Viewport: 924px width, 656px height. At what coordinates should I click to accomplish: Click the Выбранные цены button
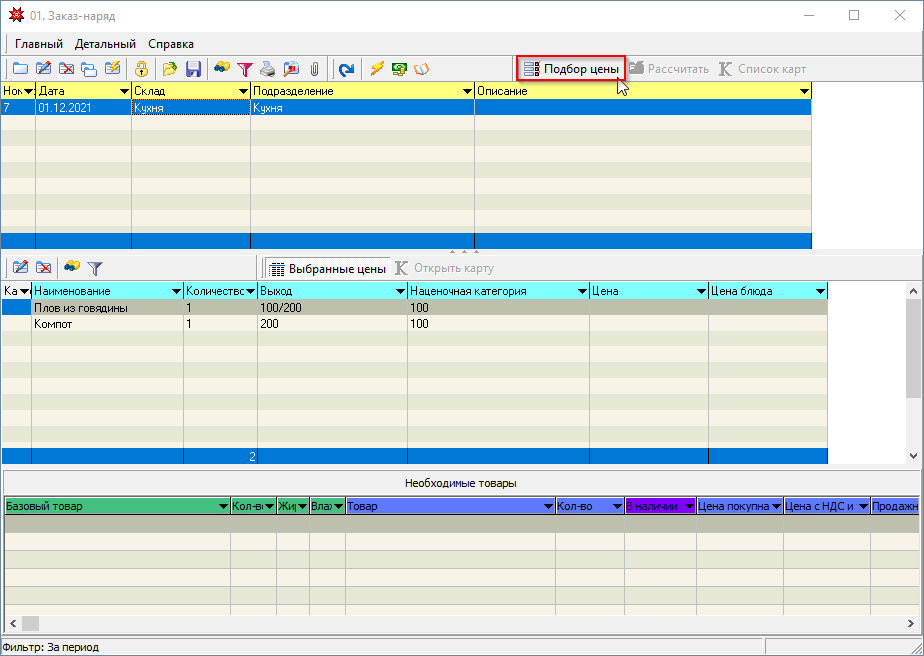click(x=327, y=268)
